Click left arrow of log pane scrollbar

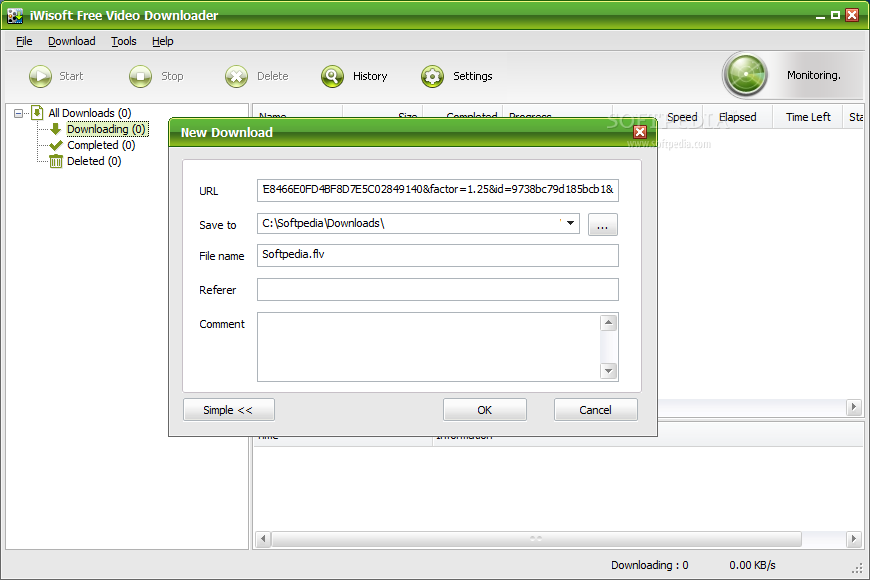(263, 538)
